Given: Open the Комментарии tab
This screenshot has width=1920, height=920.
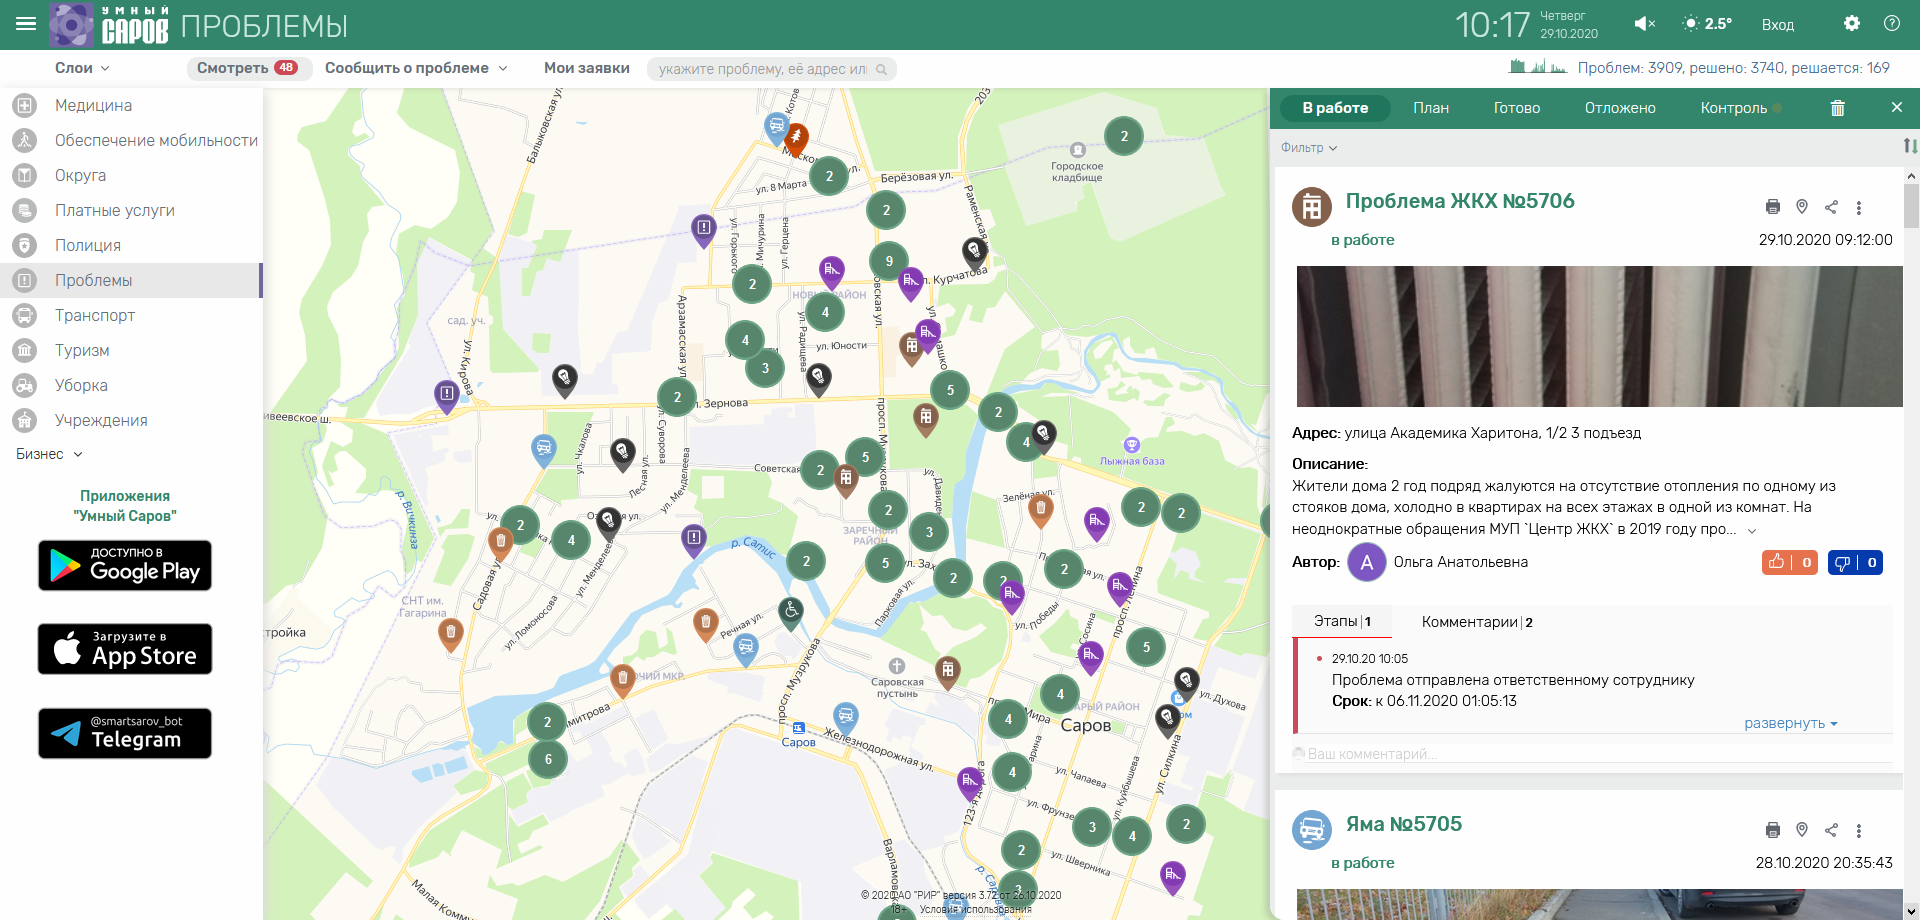Looking at the screenshot, I should pyautogui.click(x=1476, y=622).
